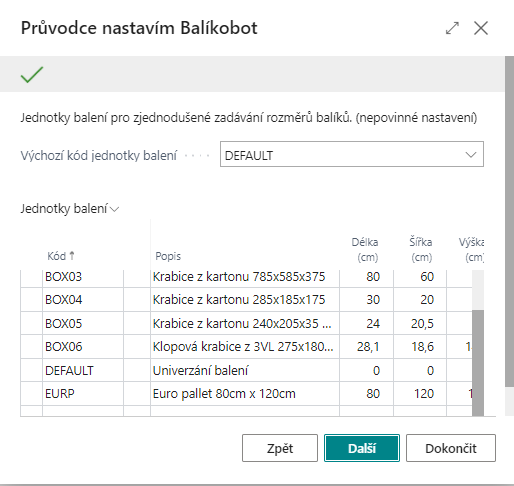This screenshot has width=514, height=486.
Task: Go back with the Zpět button
Action: pyautogui.click(x=280, y=448)
